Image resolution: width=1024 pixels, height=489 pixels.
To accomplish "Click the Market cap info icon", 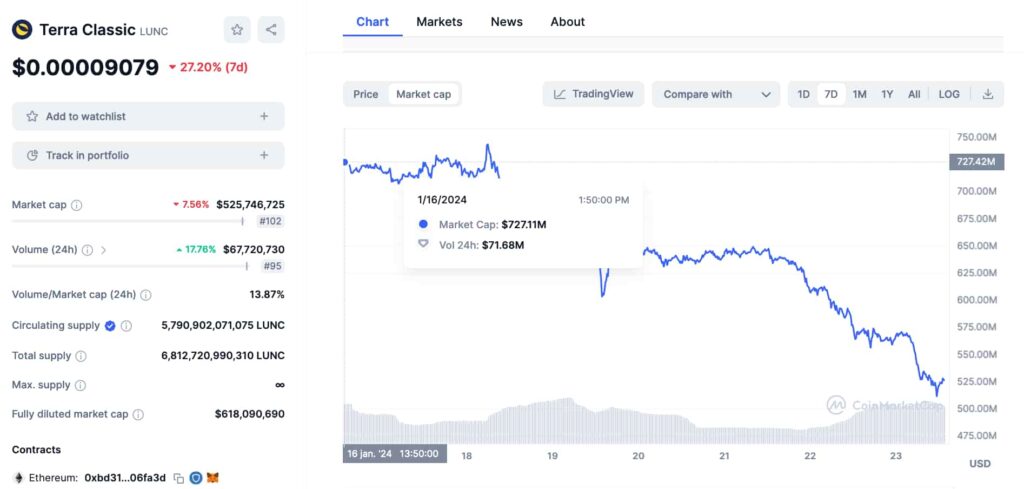I will click(77, 205).
